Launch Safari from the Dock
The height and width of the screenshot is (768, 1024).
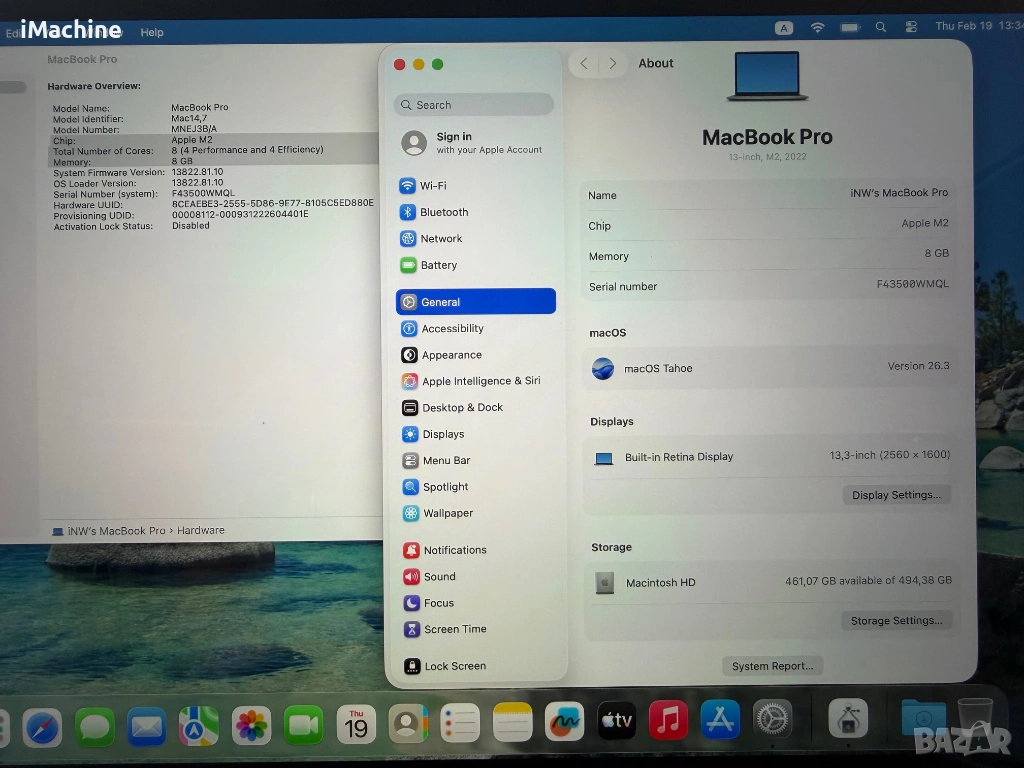point(43,726)
